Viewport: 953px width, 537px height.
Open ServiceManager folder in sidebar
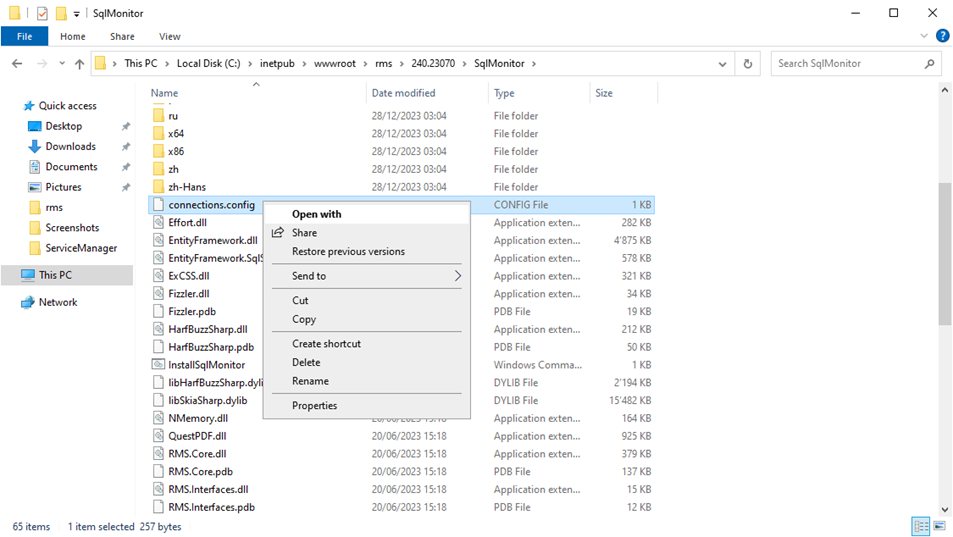click(81, 248)
